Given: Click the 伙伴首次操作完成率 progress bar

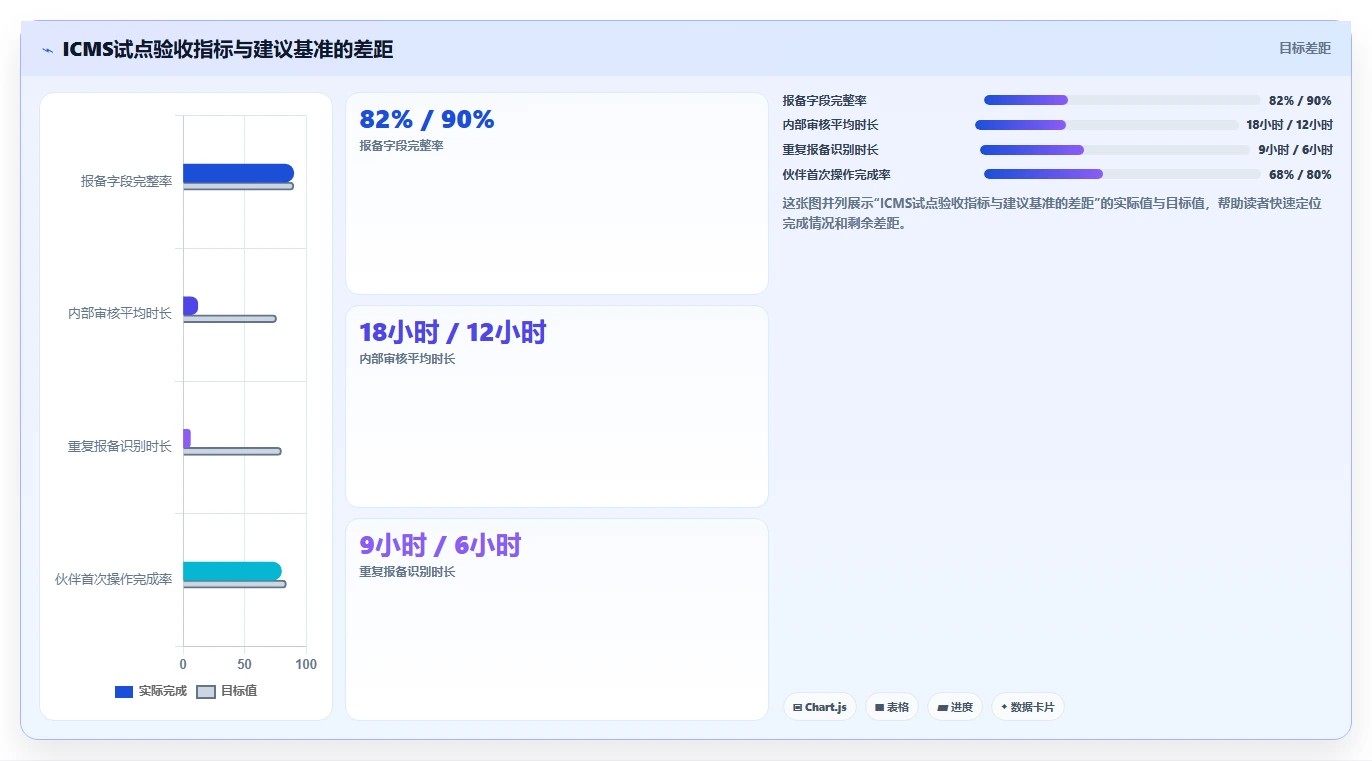Looking at the screenshot, I should 1123,175.
